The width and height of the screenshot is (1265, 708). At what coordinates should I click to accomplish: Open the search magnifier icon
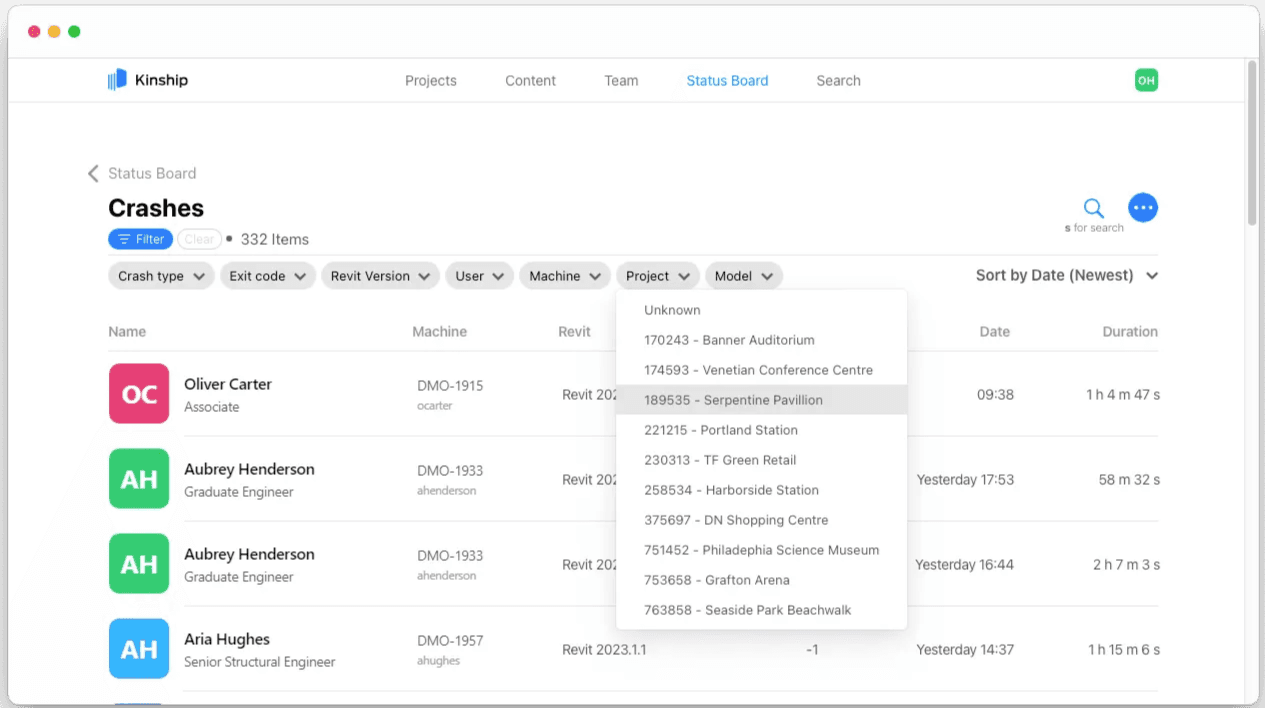click(x=1094, y=208)
